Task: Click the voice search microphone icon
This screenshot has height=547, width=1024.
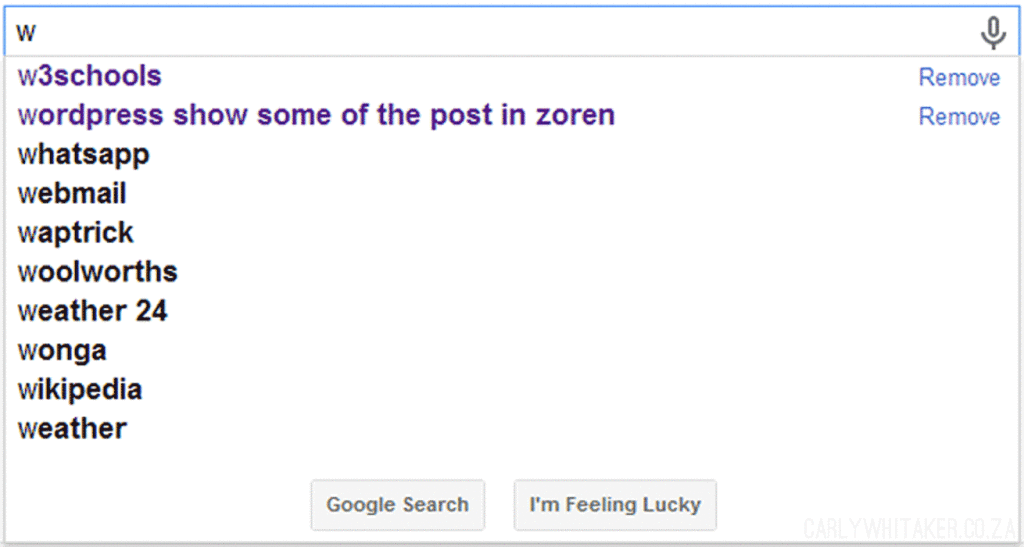Action: 992,34
